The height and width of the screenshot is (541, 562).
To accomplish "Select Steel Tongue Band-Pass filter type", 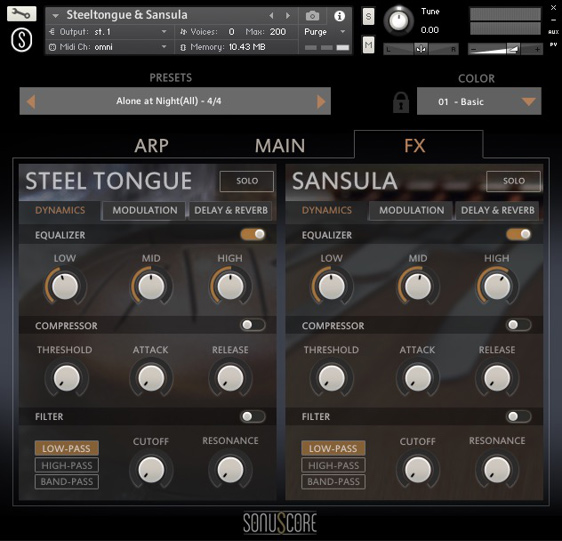I will pos(67,481).
